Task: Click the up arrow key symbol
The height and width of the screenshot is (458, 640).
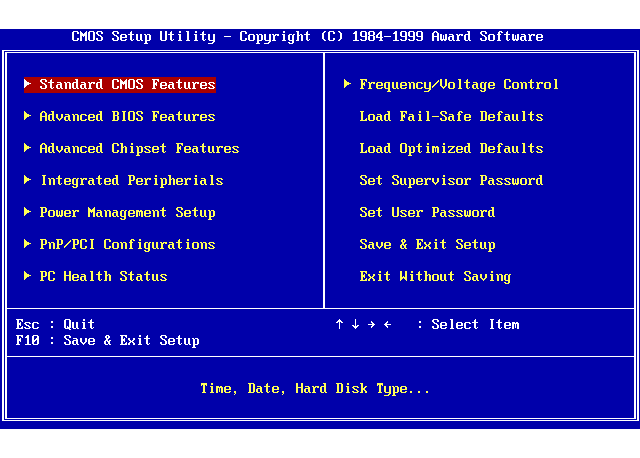Action: [339, 325]
